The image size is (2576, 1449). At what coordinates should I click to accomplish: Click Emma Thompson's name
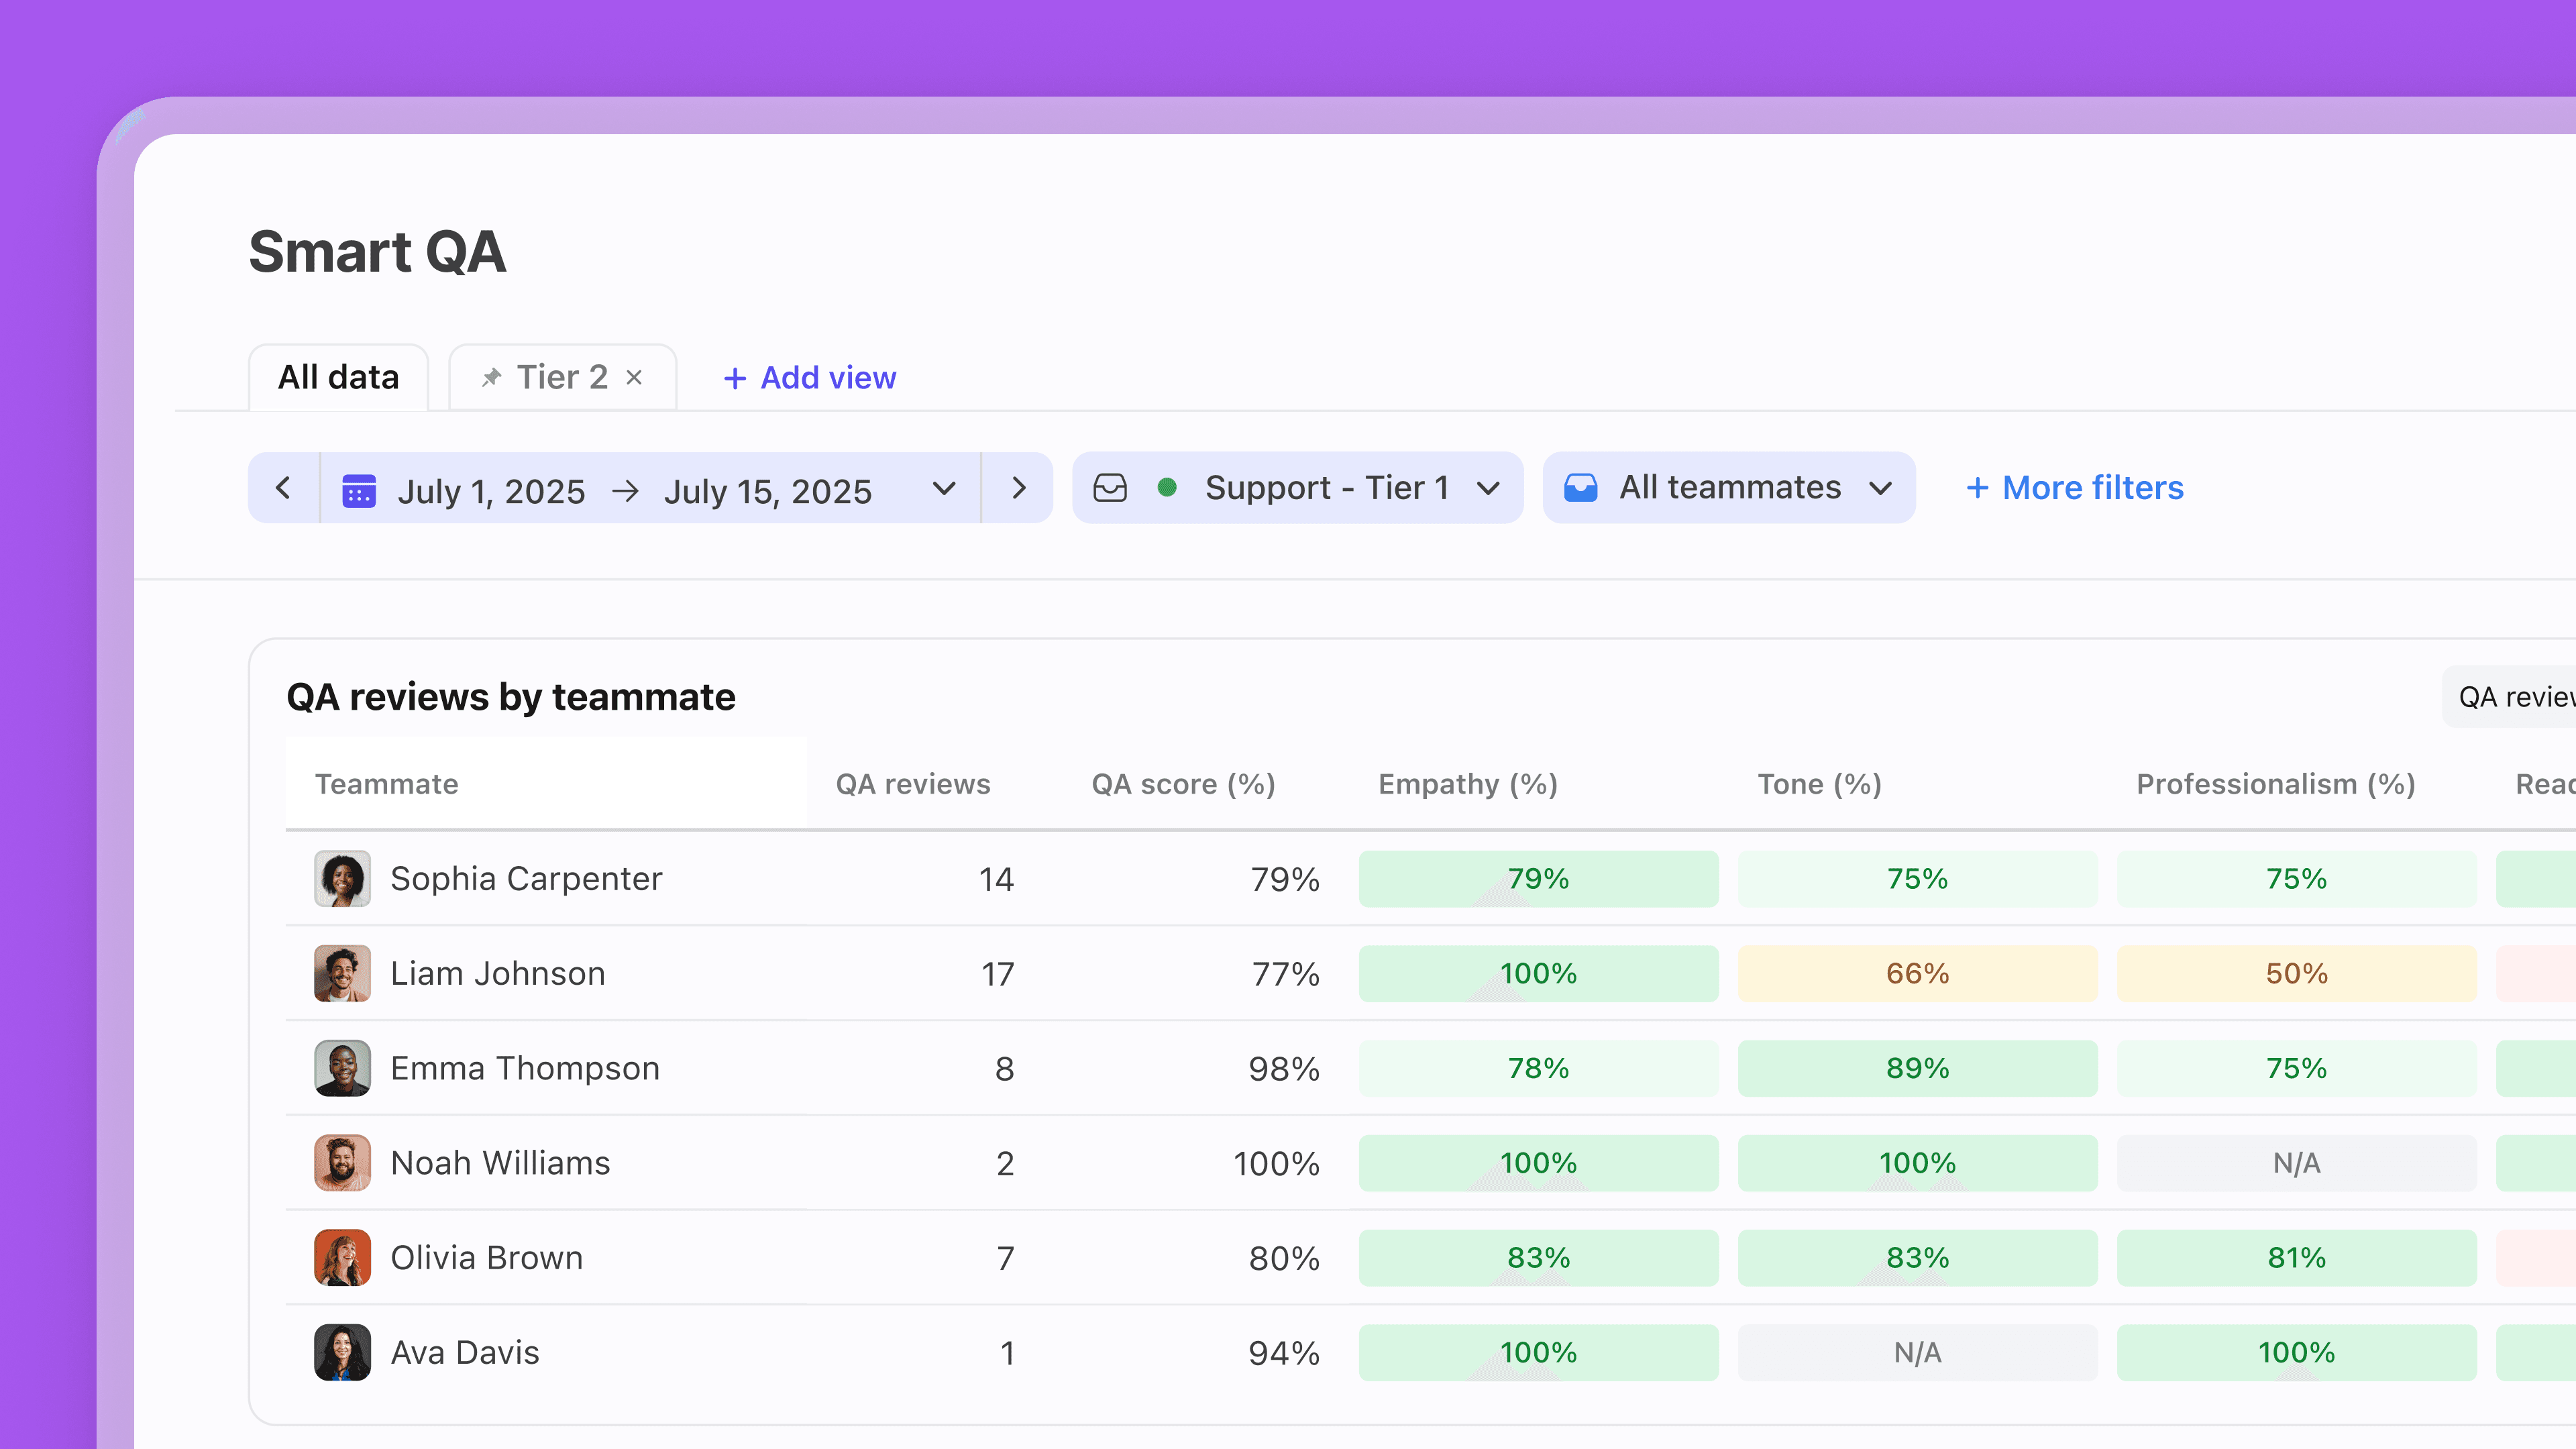click(x=525, y=1069)
